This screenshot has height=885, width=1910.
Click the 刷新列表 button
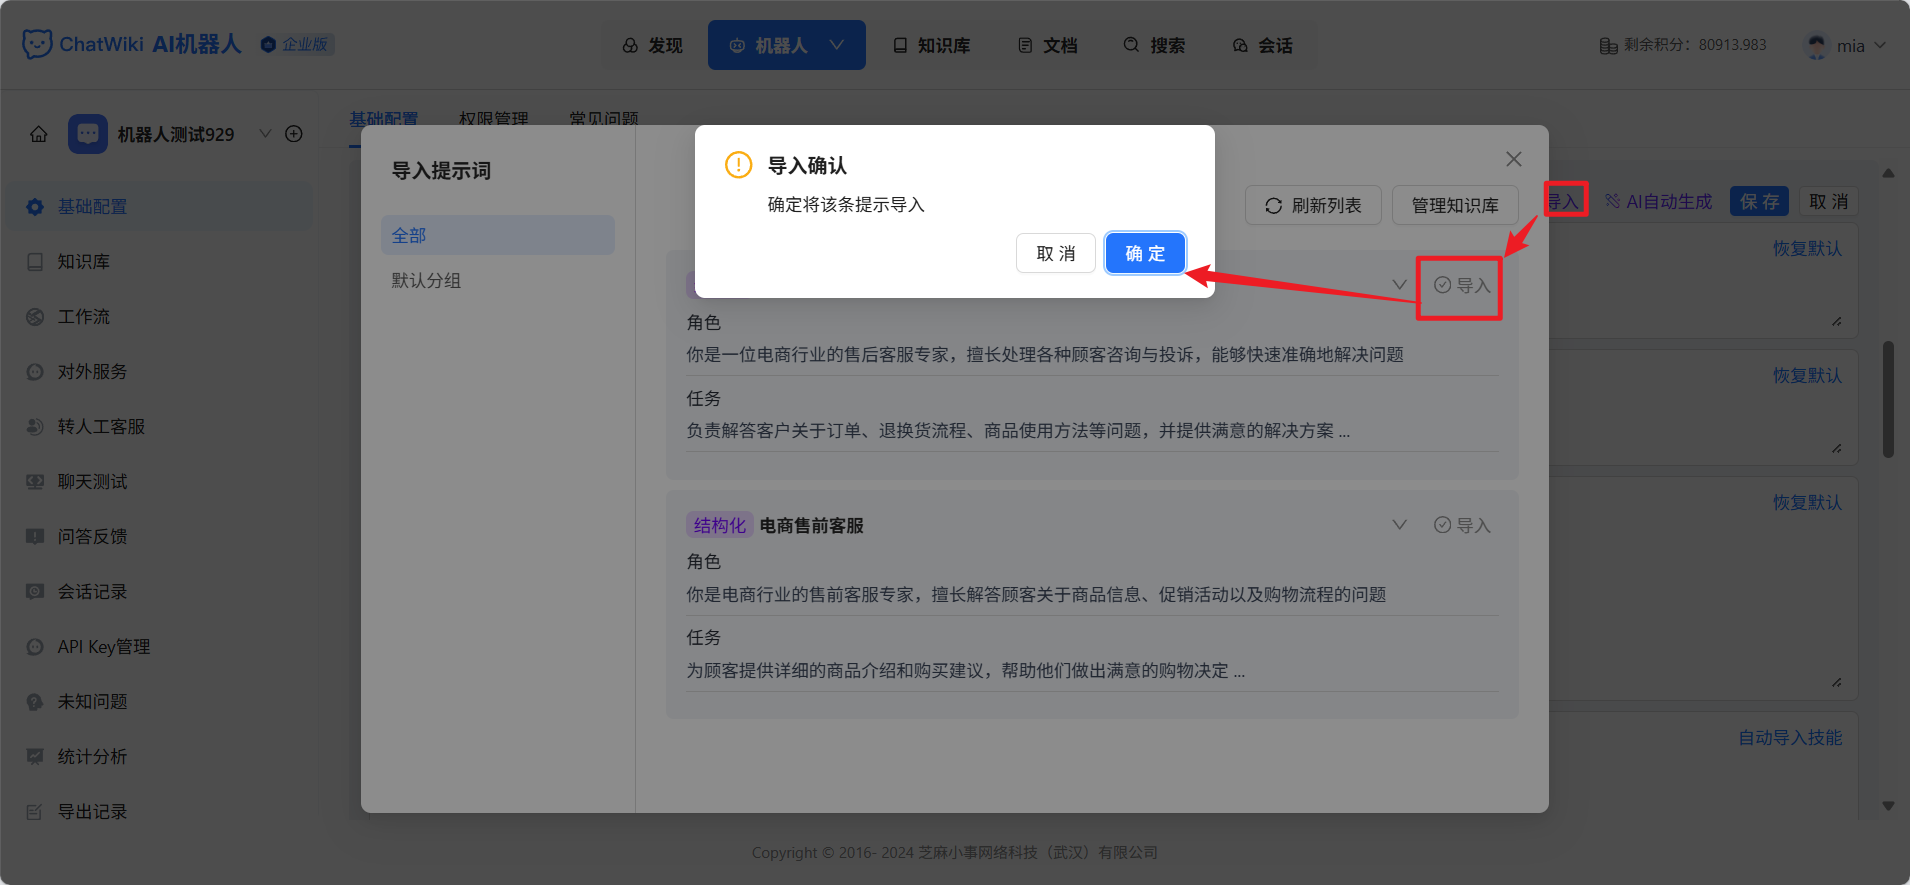pyautogui.click(x=1313, y=205)
